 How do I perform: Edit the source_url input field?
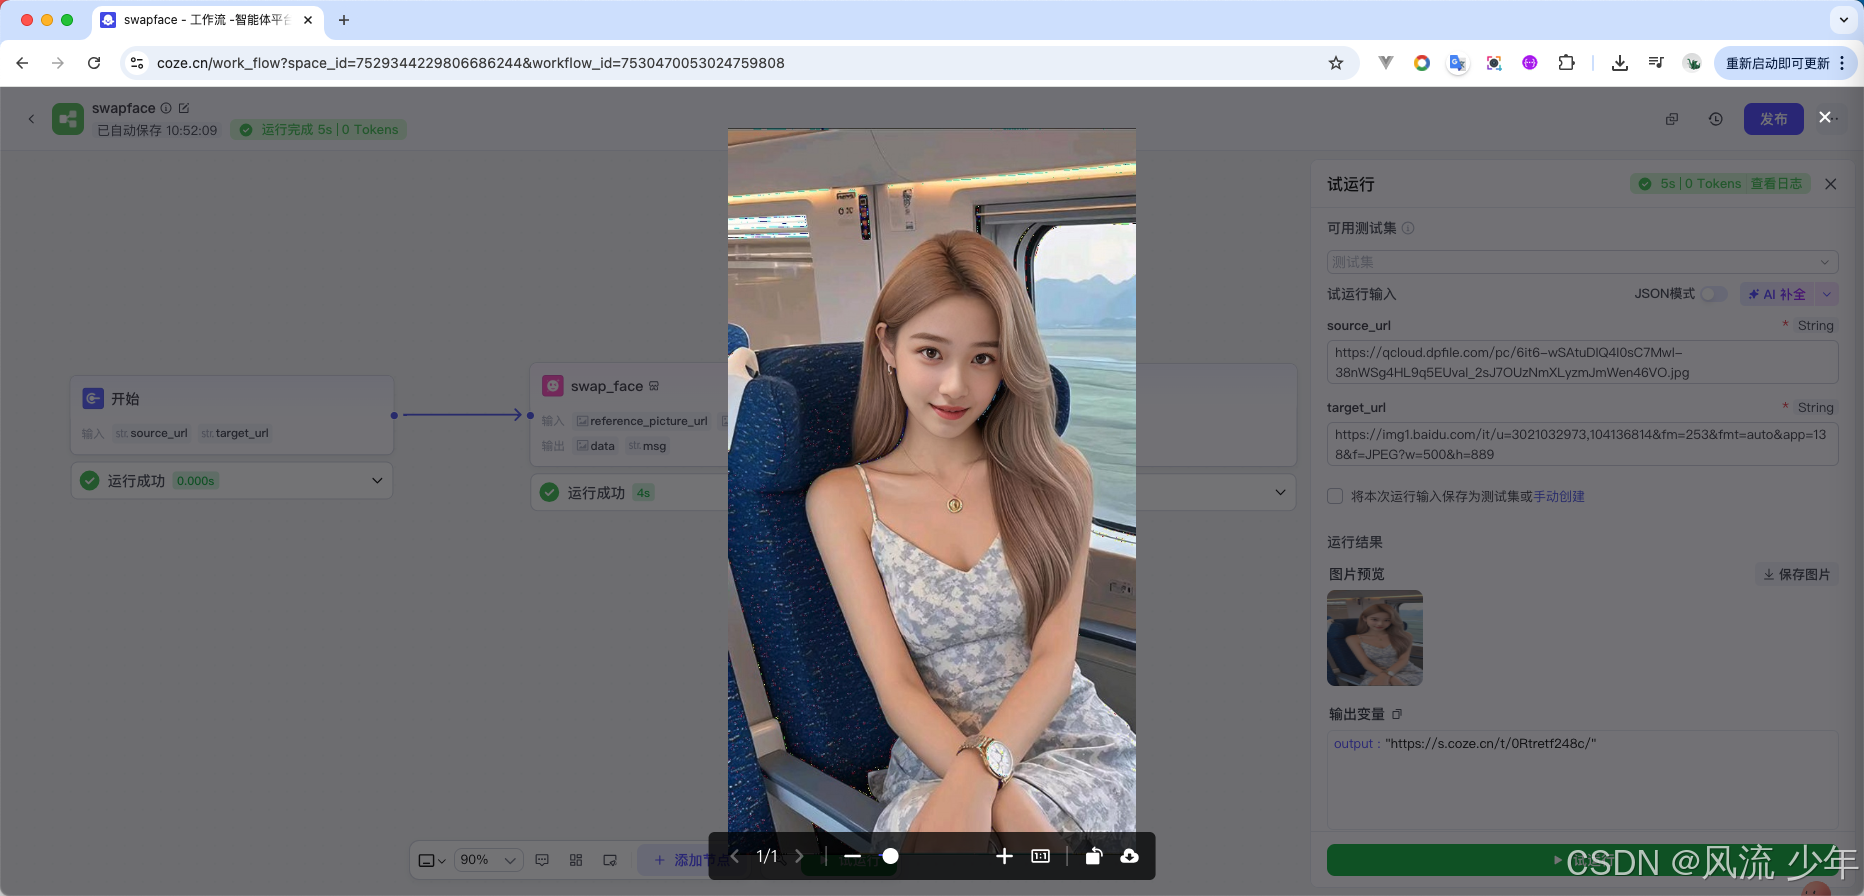(x=1582, y=362)
